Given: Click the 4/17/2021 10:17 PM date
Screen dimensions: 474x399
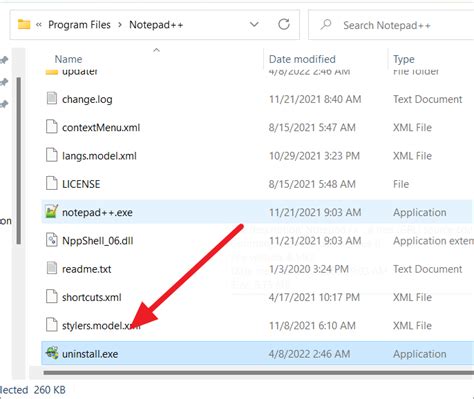Looking at the screenshot, I should pos(314,297).
